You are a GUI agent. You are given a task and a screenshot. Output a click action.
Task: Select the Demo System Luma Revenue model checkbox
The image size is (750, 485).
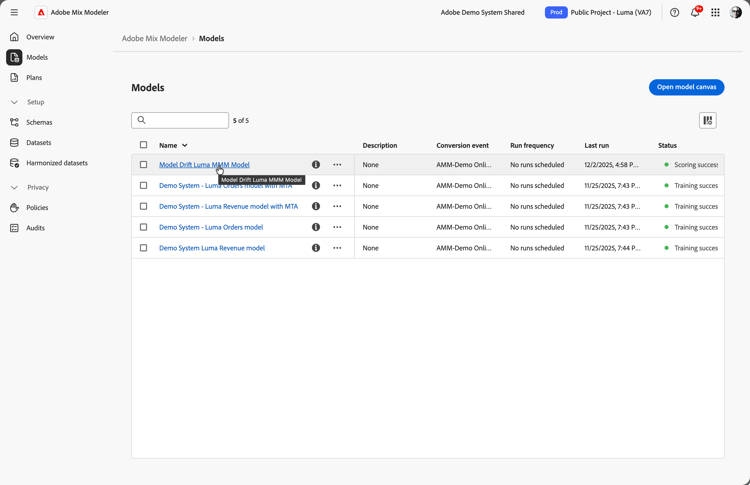[x=143, y=248]
